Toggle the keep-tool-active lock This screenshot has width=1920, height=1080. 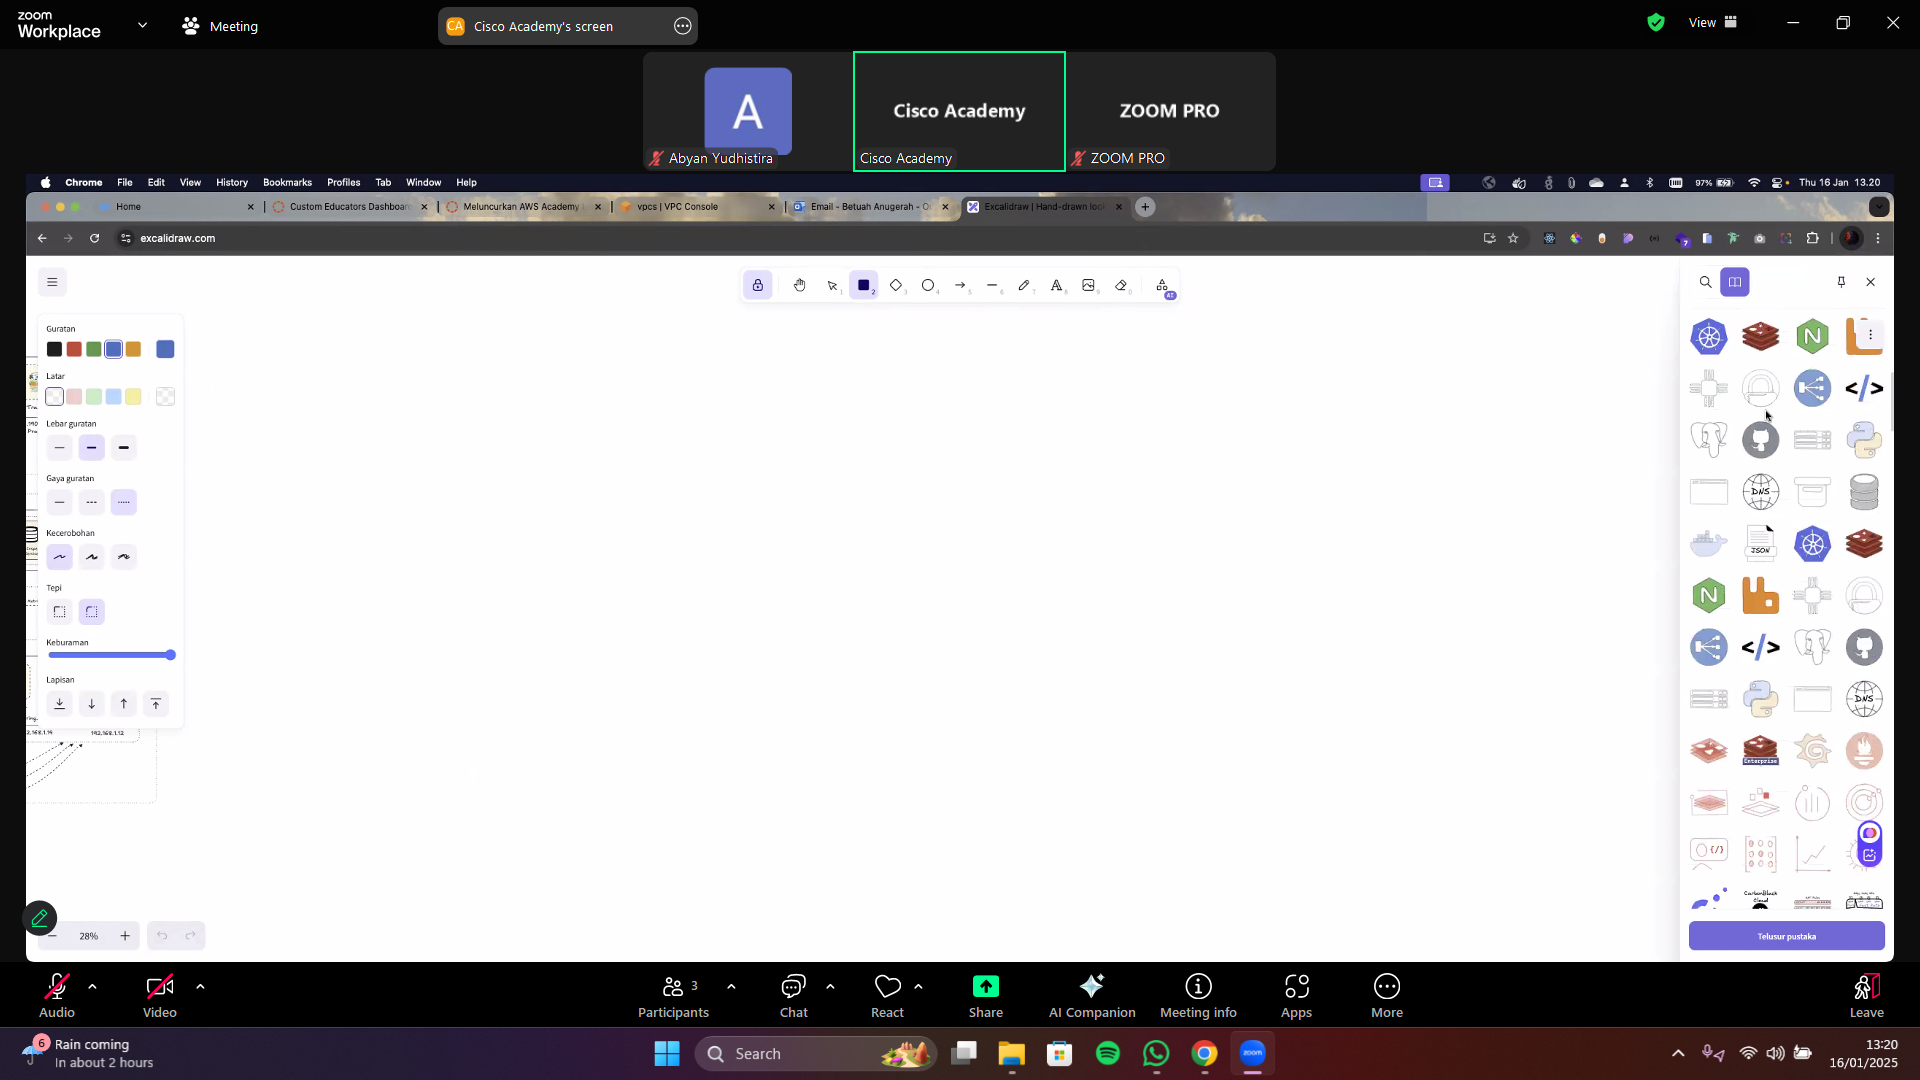[x=758, y=285]
